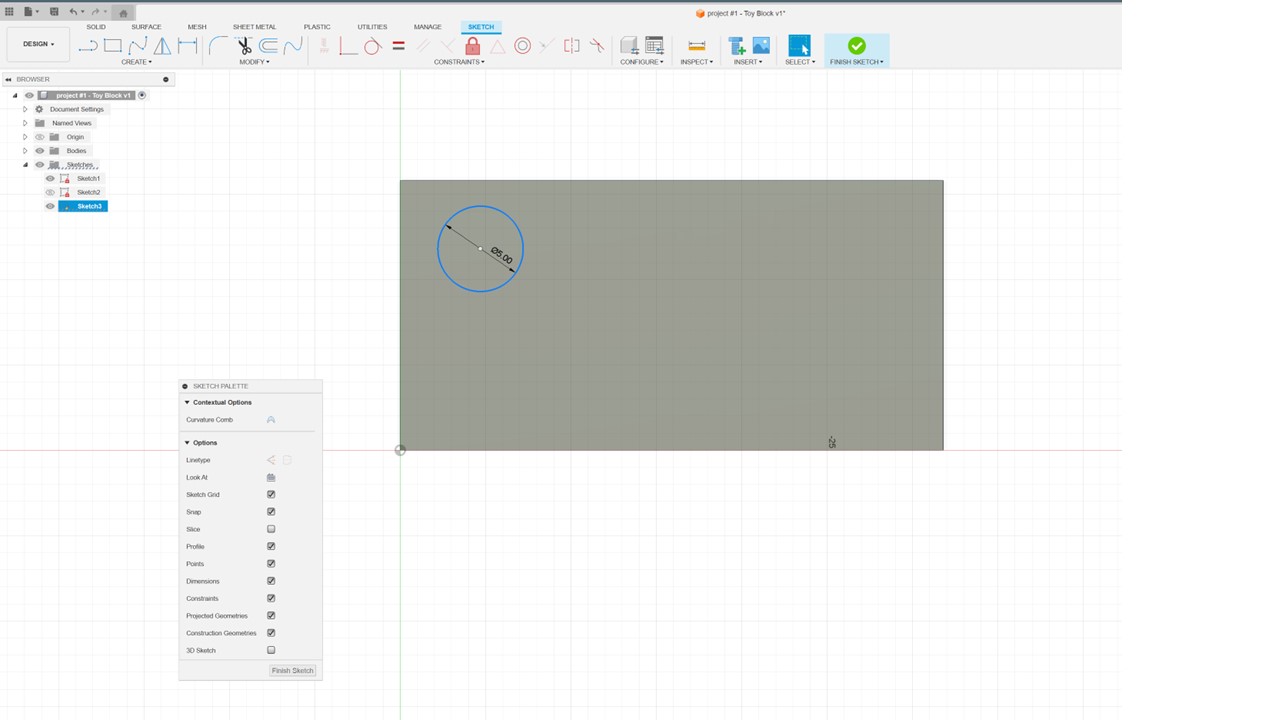Image resolution: width=1280 pixels, height=720 pixels.
Task: Select the 2-Point Rectangle tool
Action: coord(113,46)
